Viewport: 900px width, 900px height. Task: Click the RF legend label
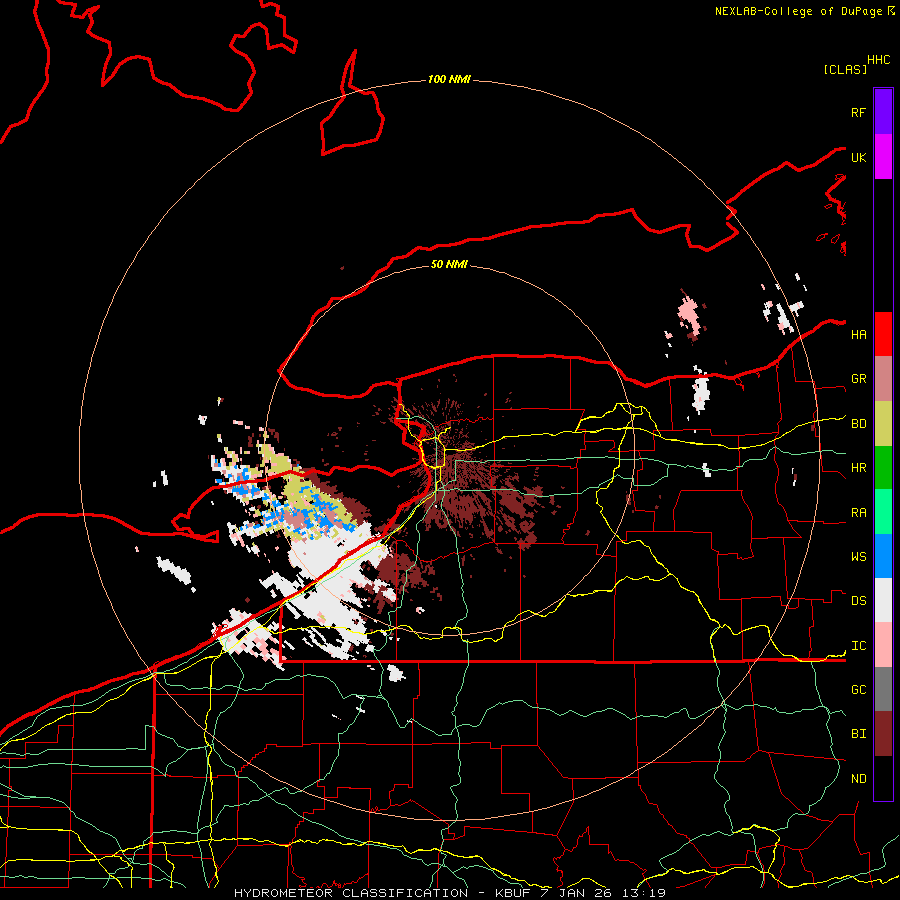858,112
